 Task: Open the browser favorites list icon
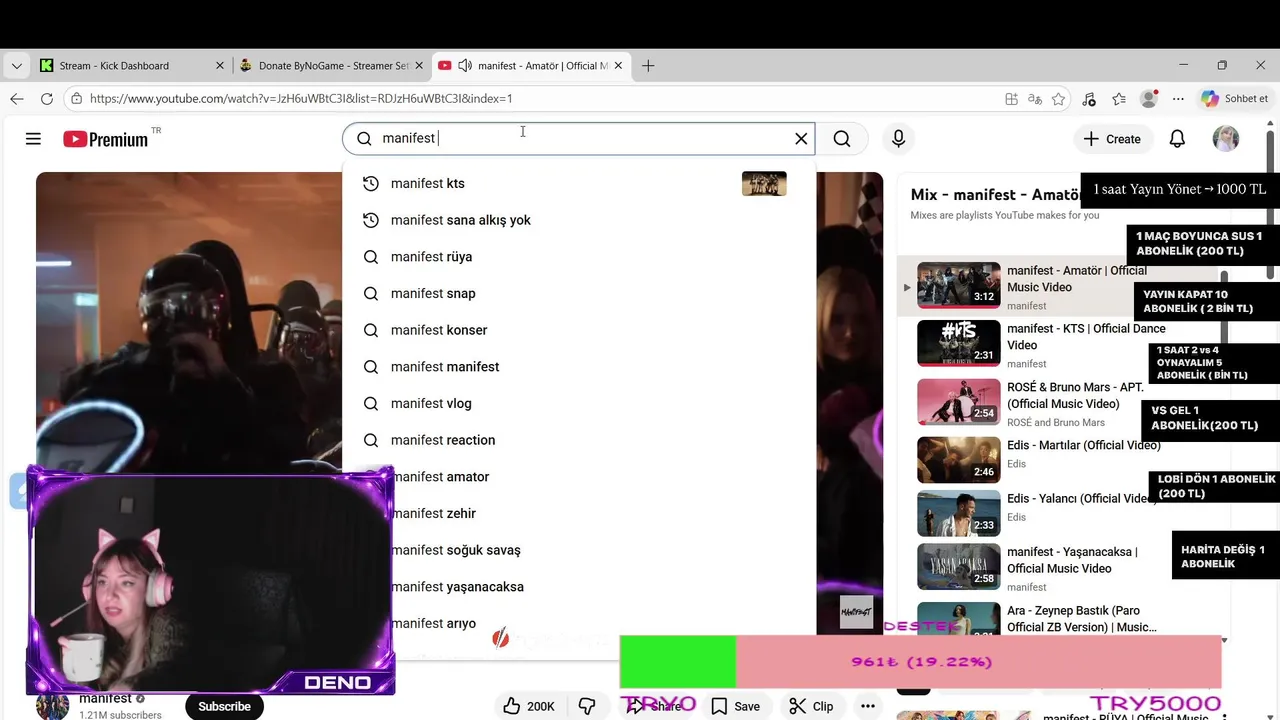1119,99
